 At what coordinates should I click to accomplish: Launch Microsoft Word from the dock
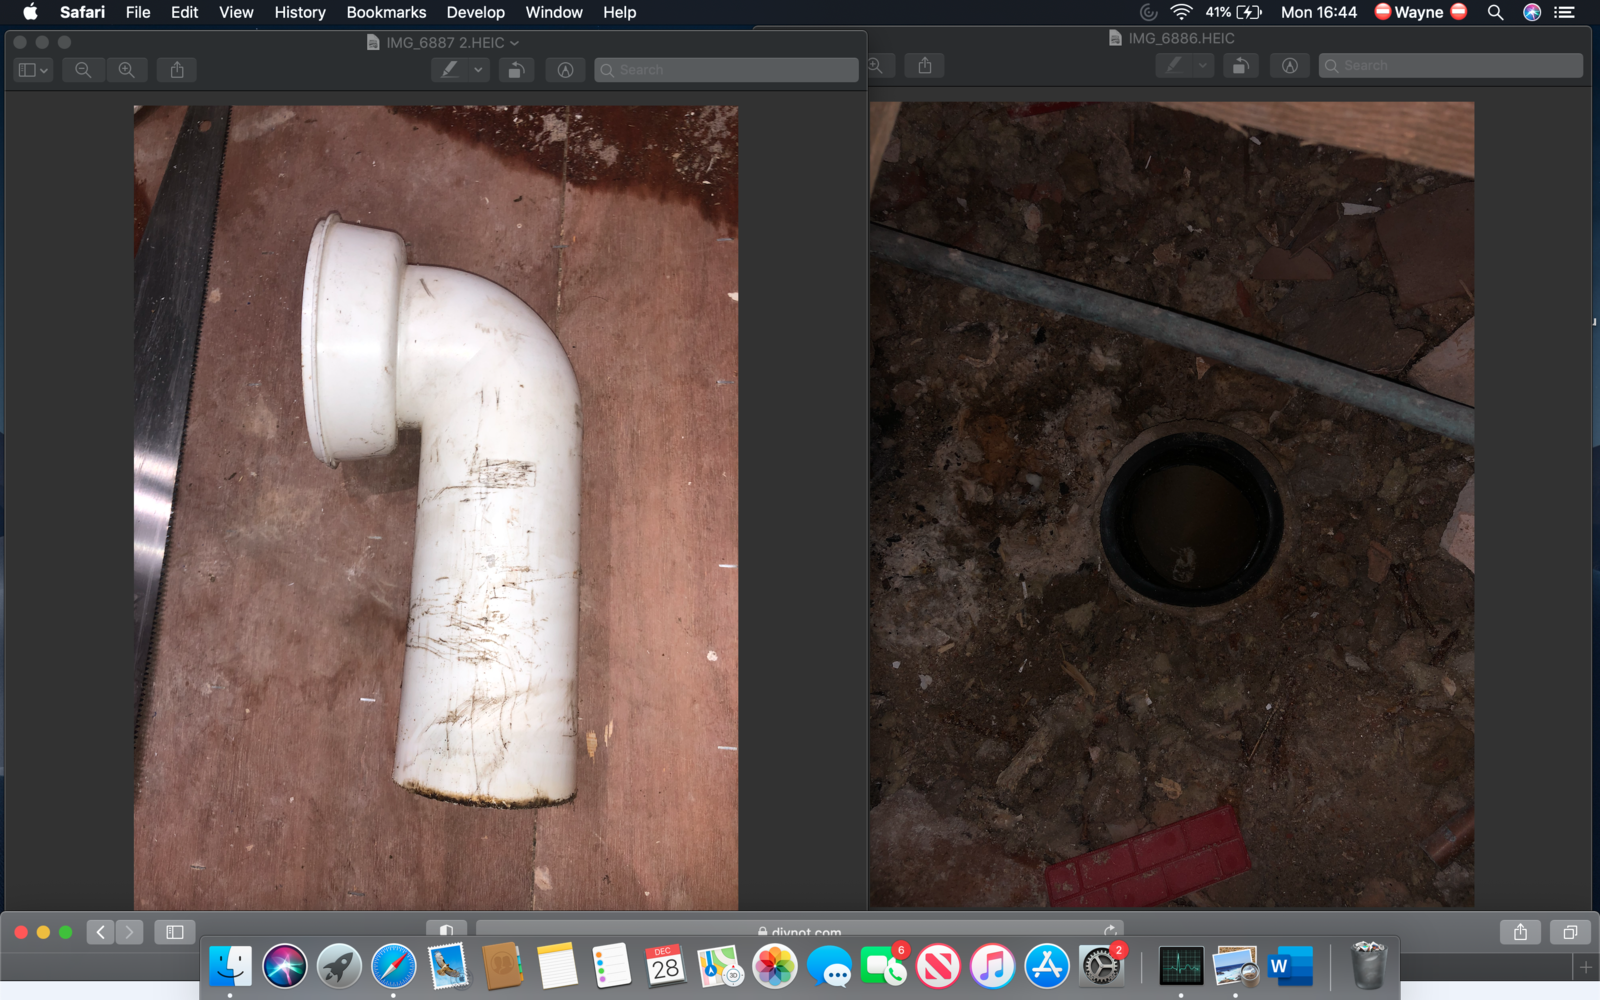[1290, 967]
